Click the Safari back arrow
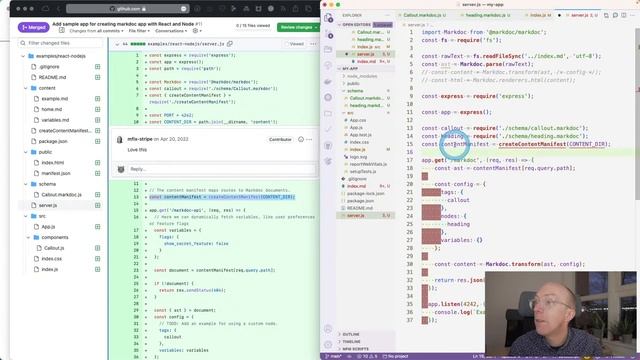The image size is (640, 360). 58,9
